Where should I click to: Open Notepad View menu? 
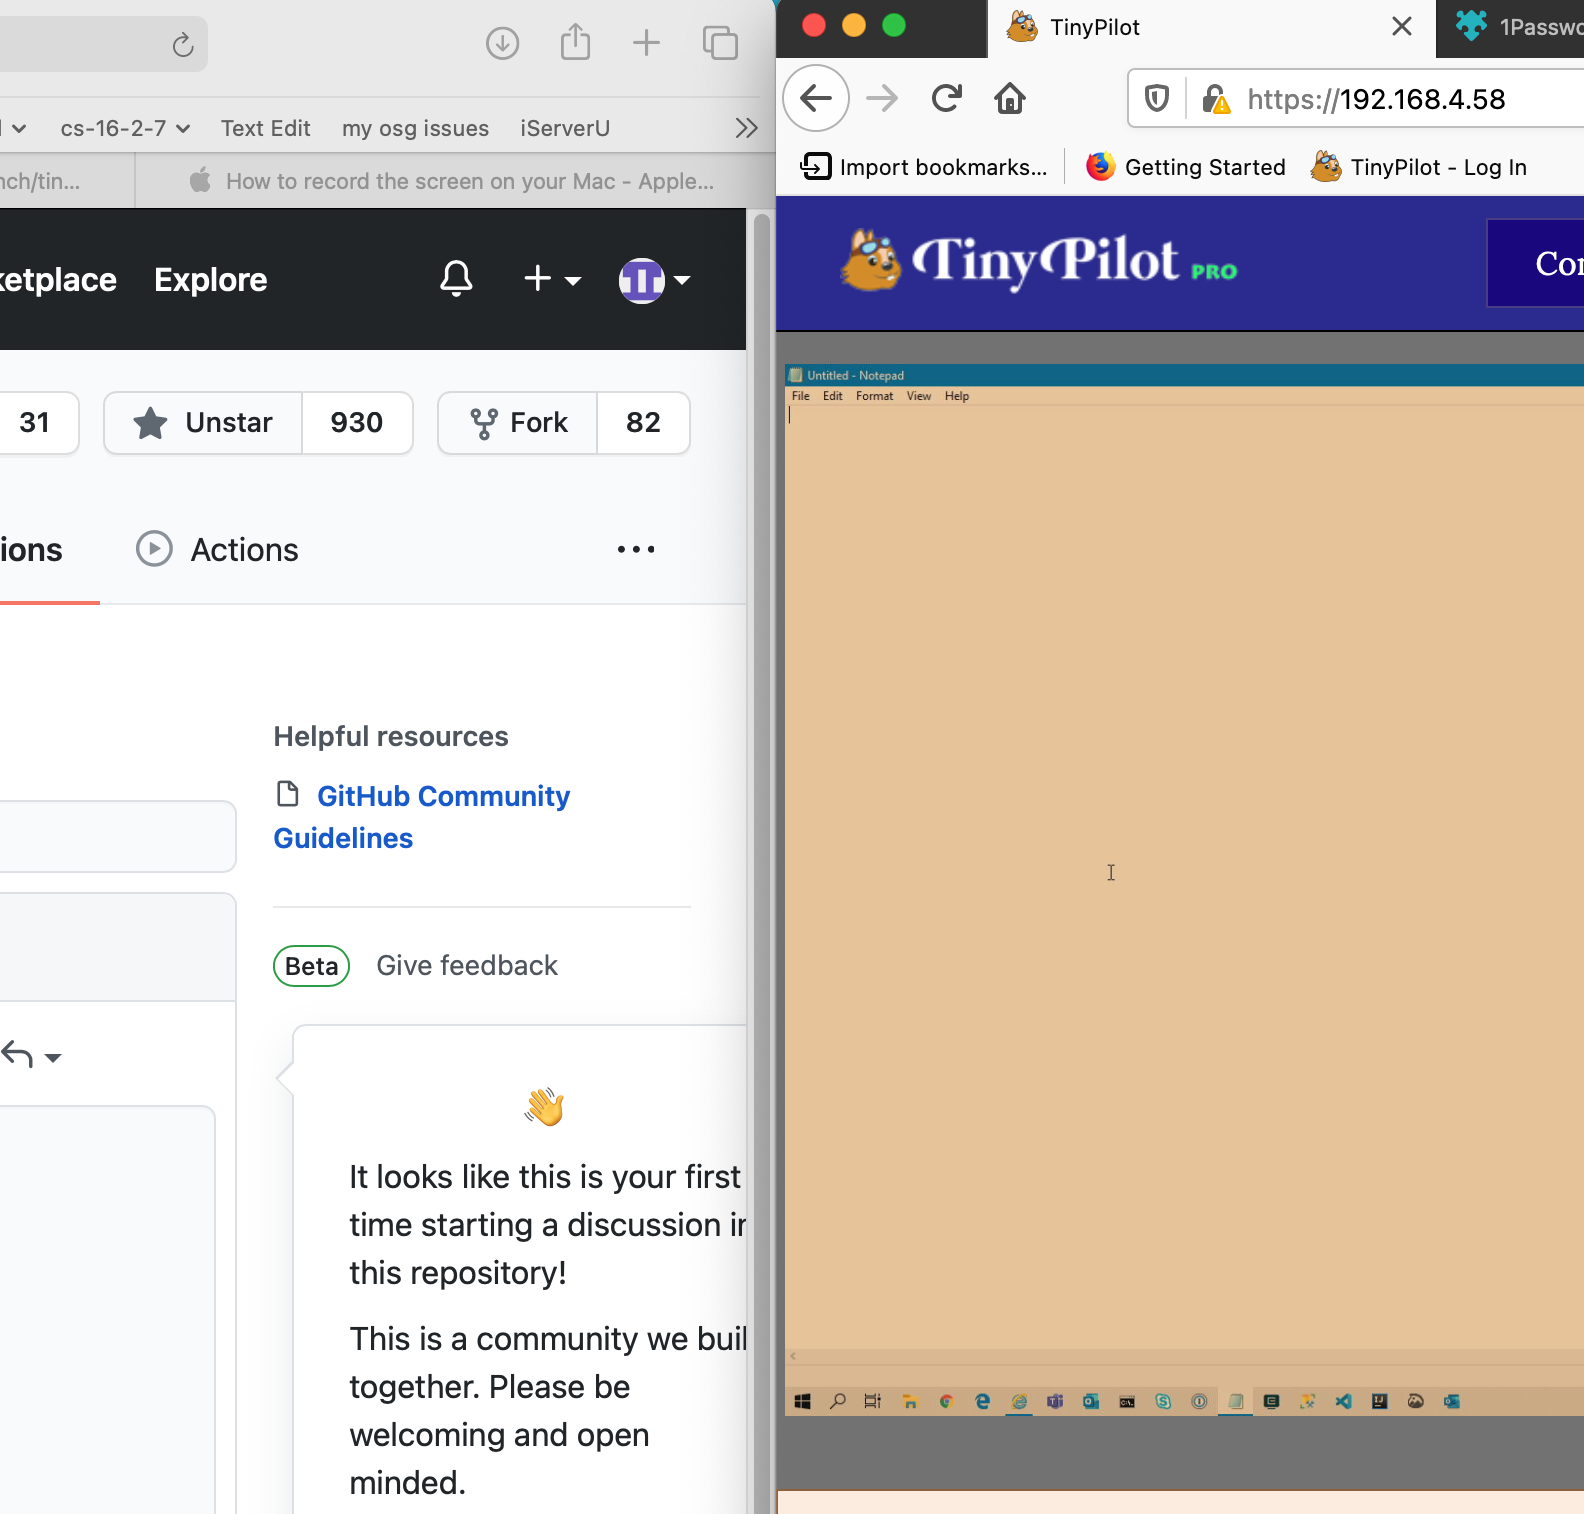pos(919,396)
